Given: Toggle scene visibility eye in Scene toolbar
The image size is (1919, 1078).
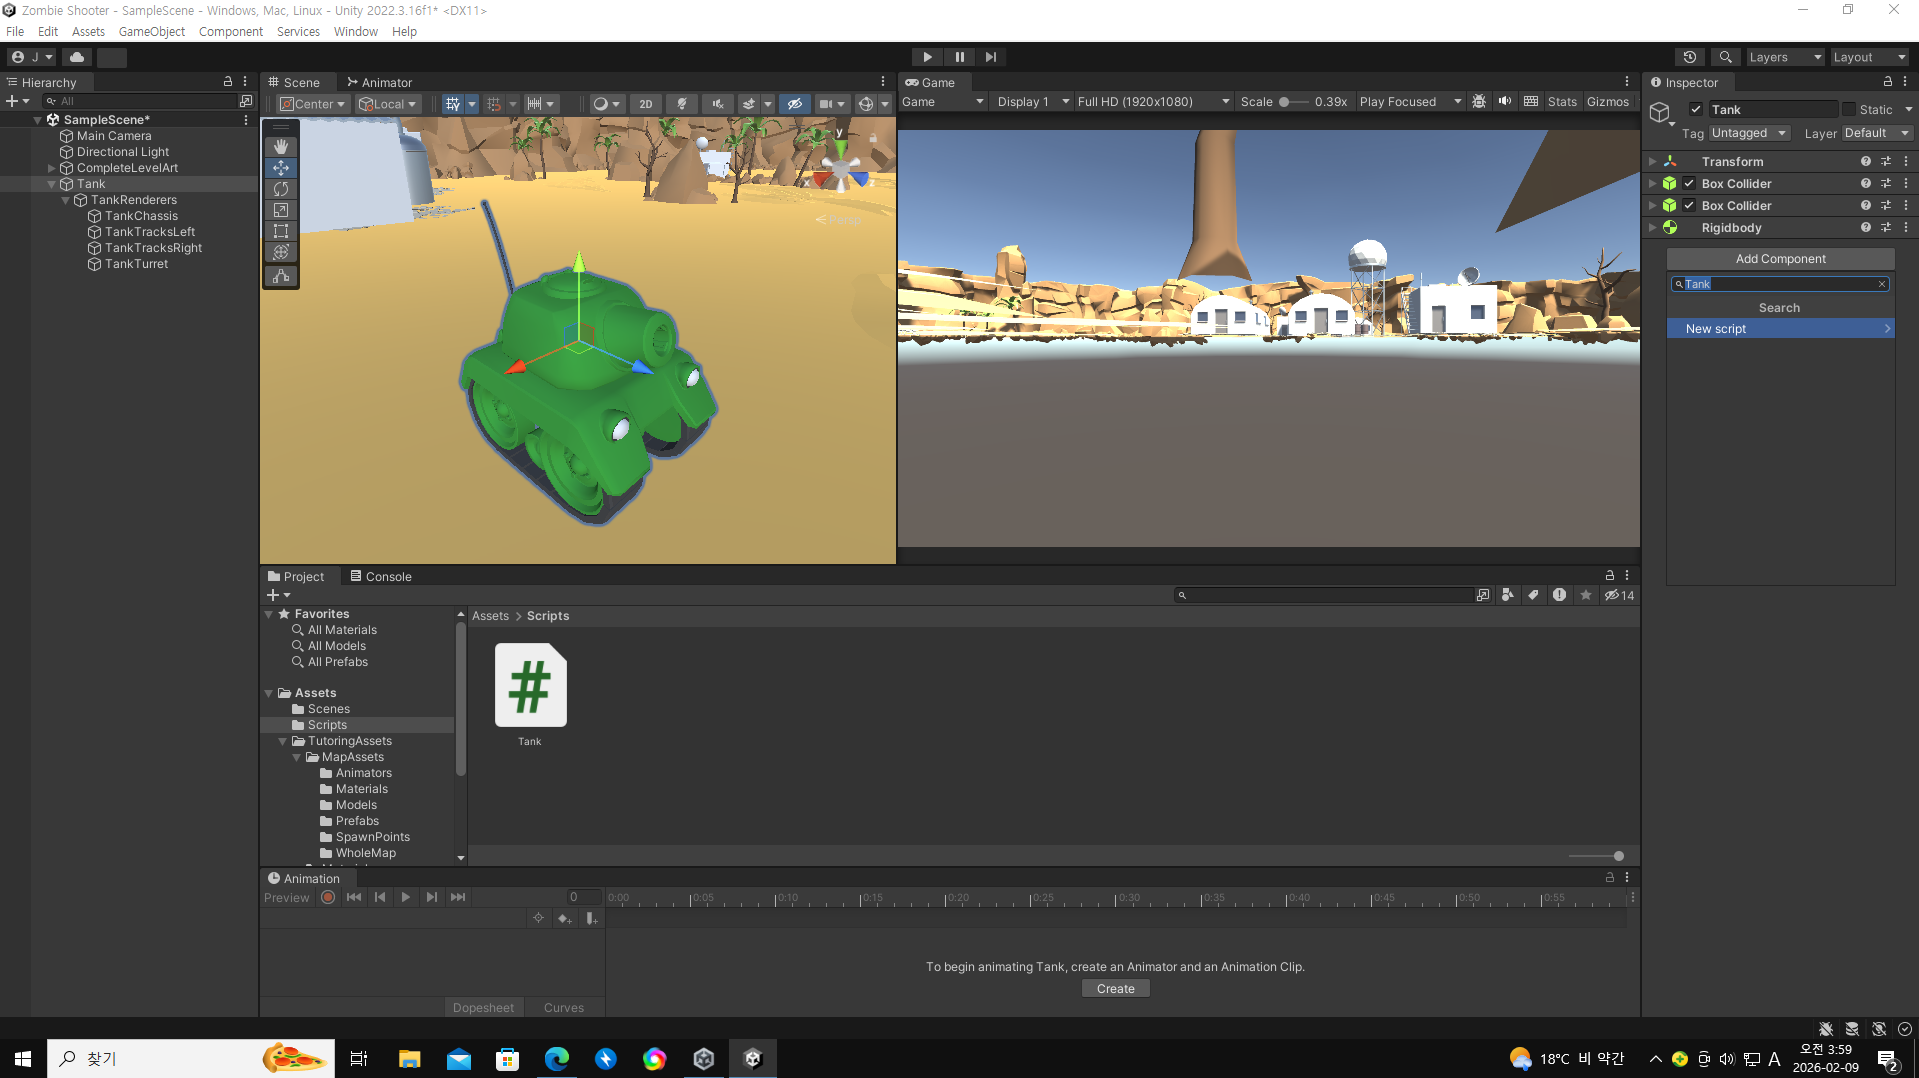Looking at the screenshot, I should pos(795,104).
